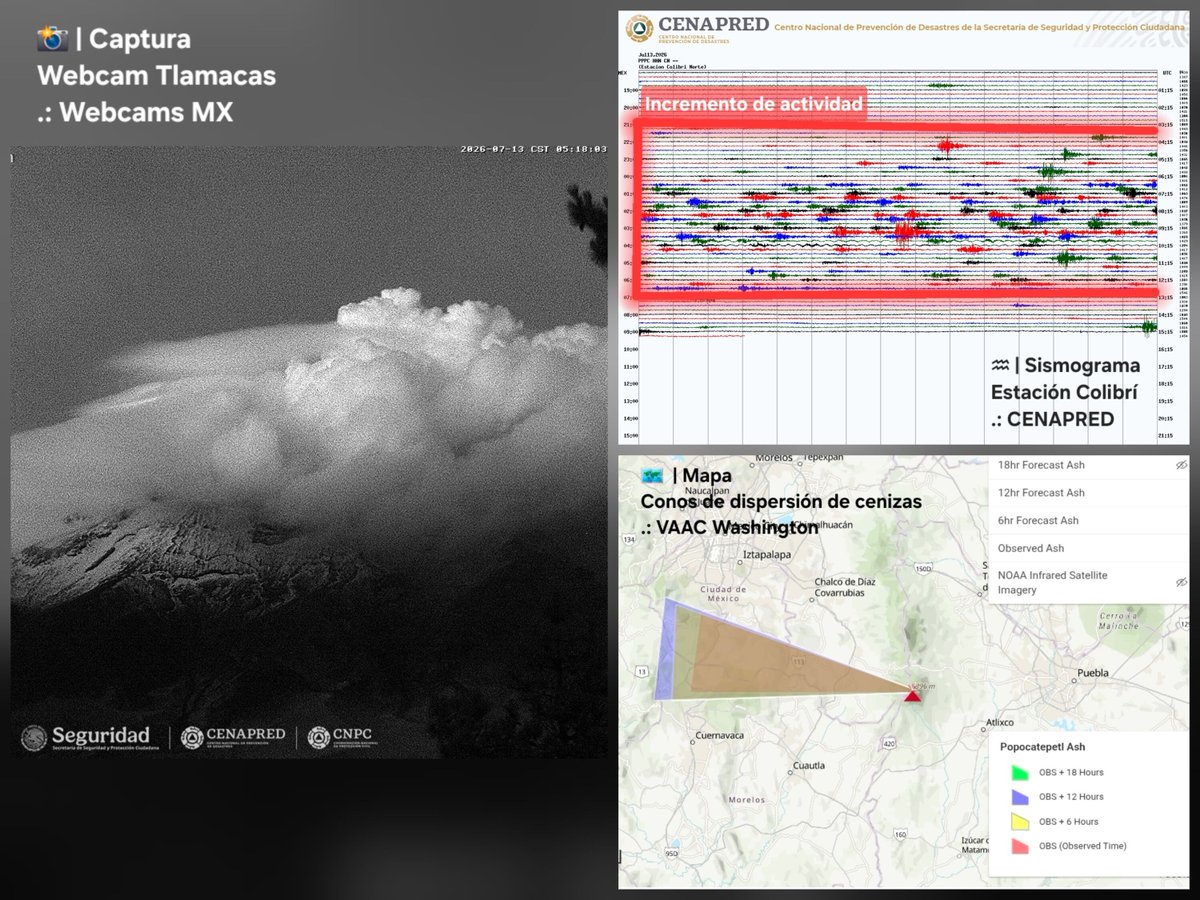Click the Popocatepetl Ash legend title
The image size is (1200, 900).
click(1043, 747)
